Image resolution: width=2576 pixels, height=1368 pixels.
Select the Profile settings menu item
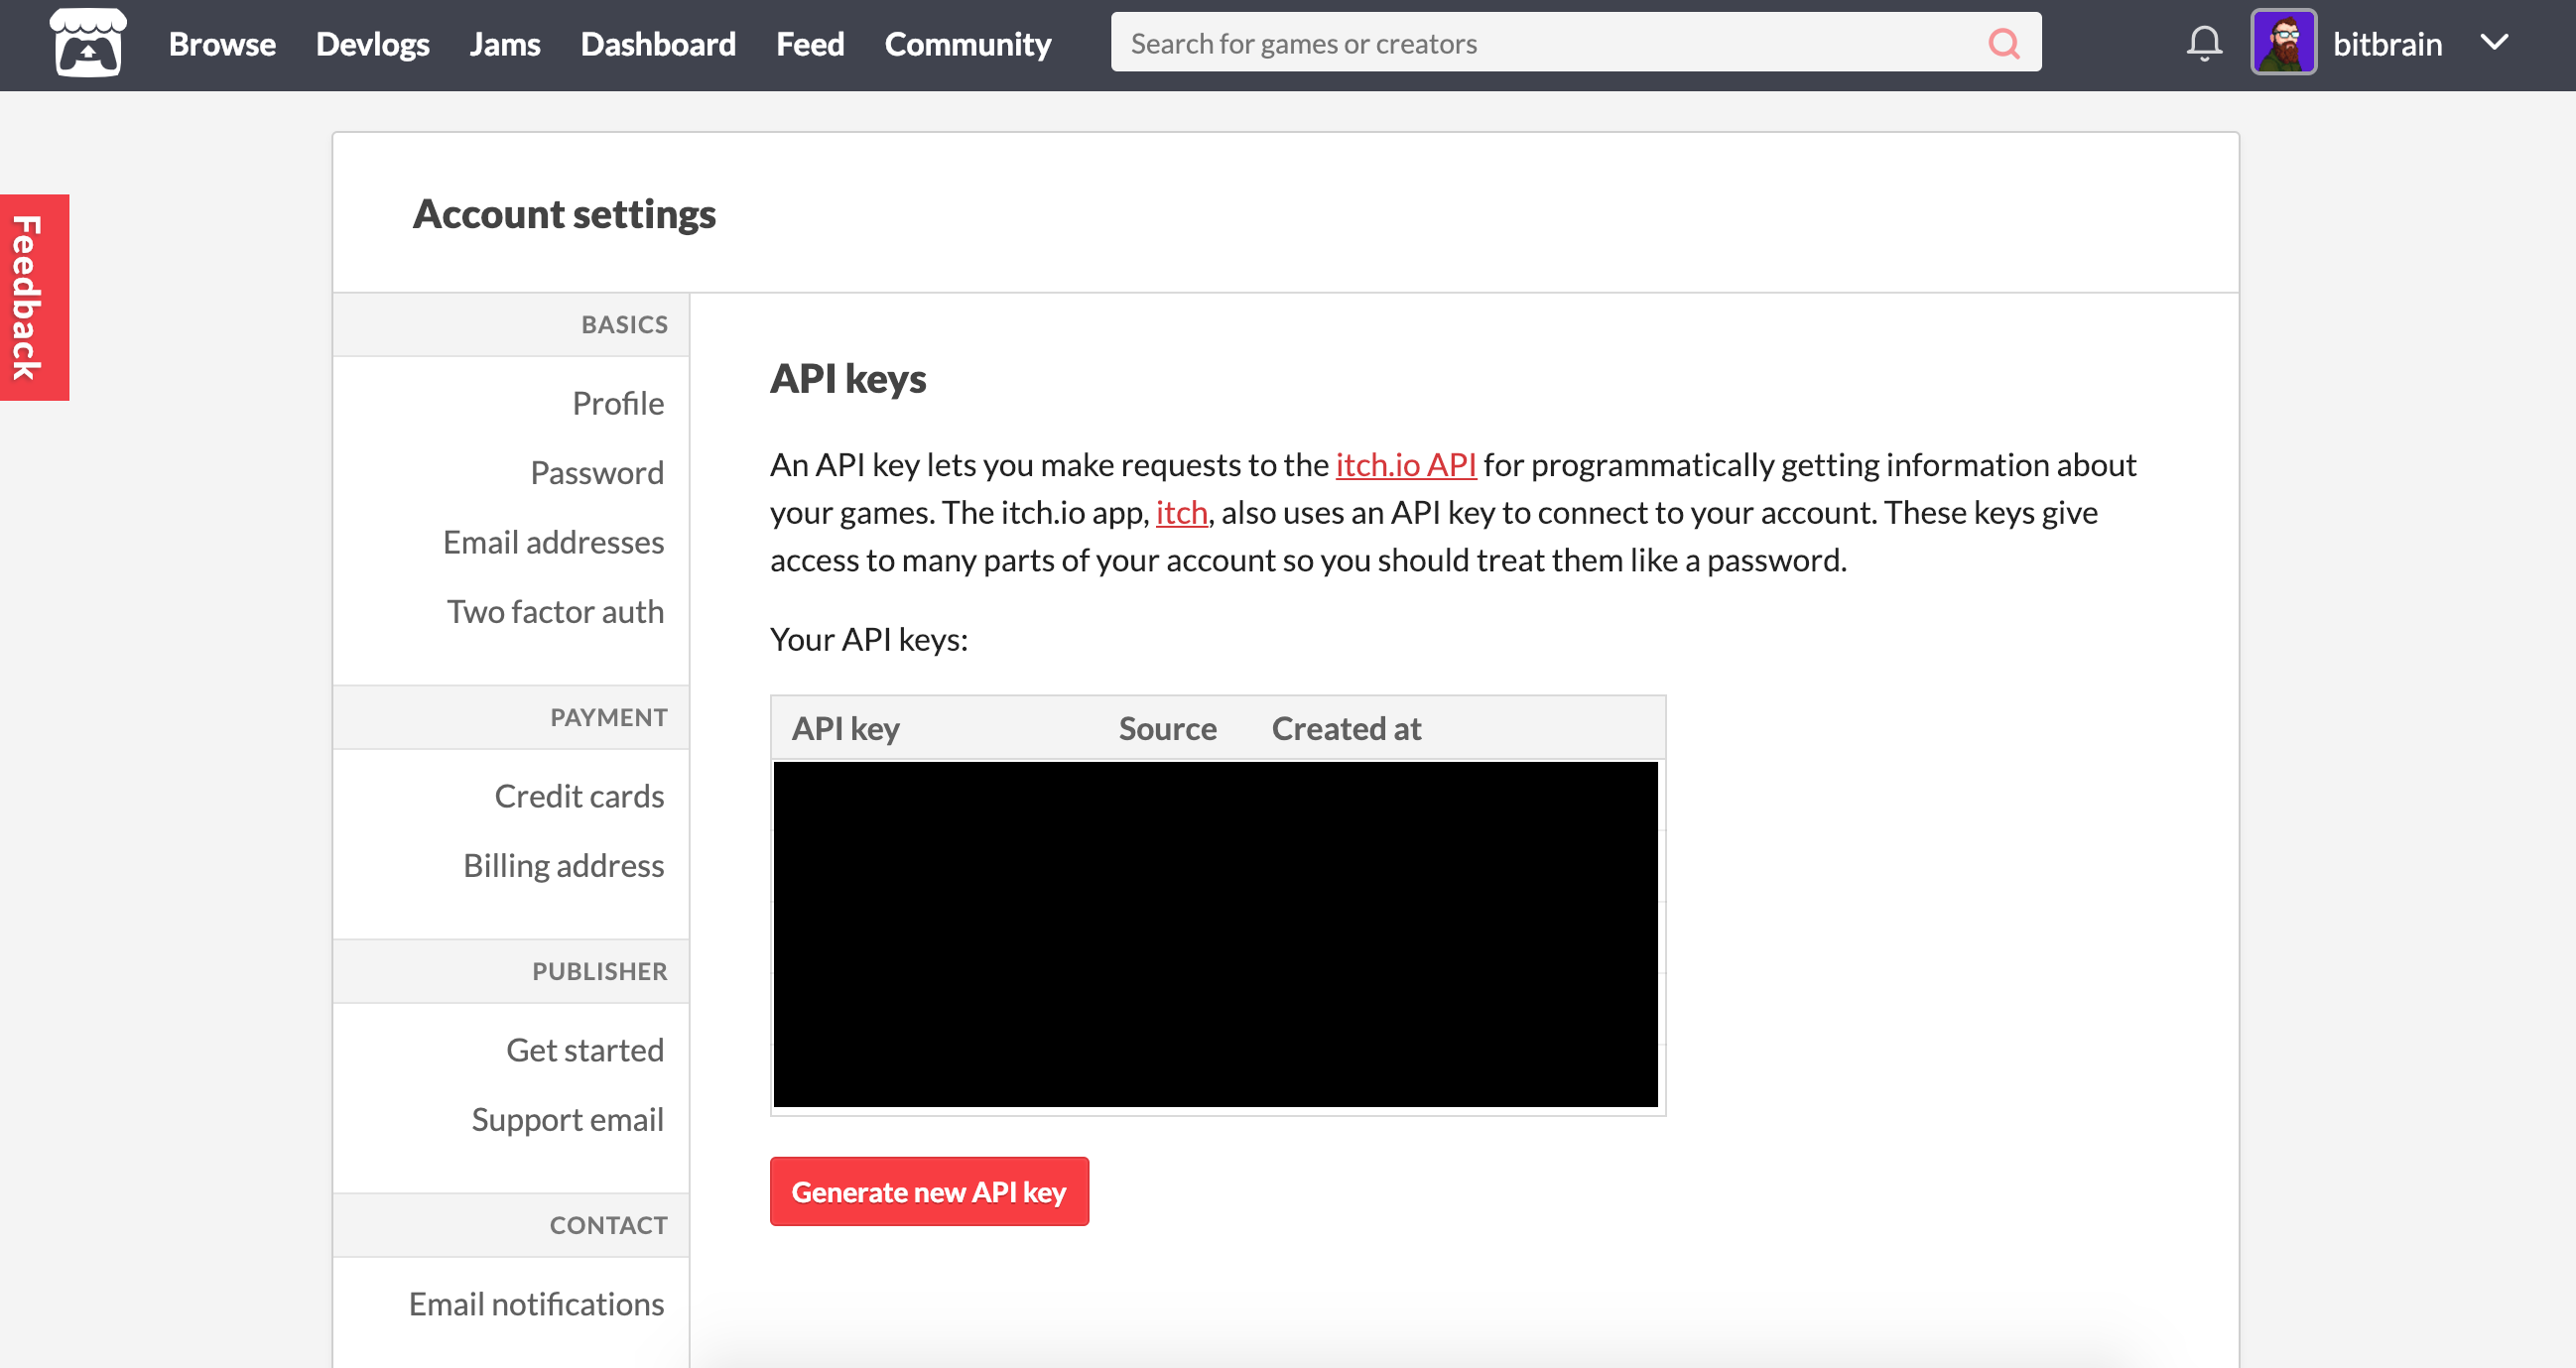(x=618, y=402)
